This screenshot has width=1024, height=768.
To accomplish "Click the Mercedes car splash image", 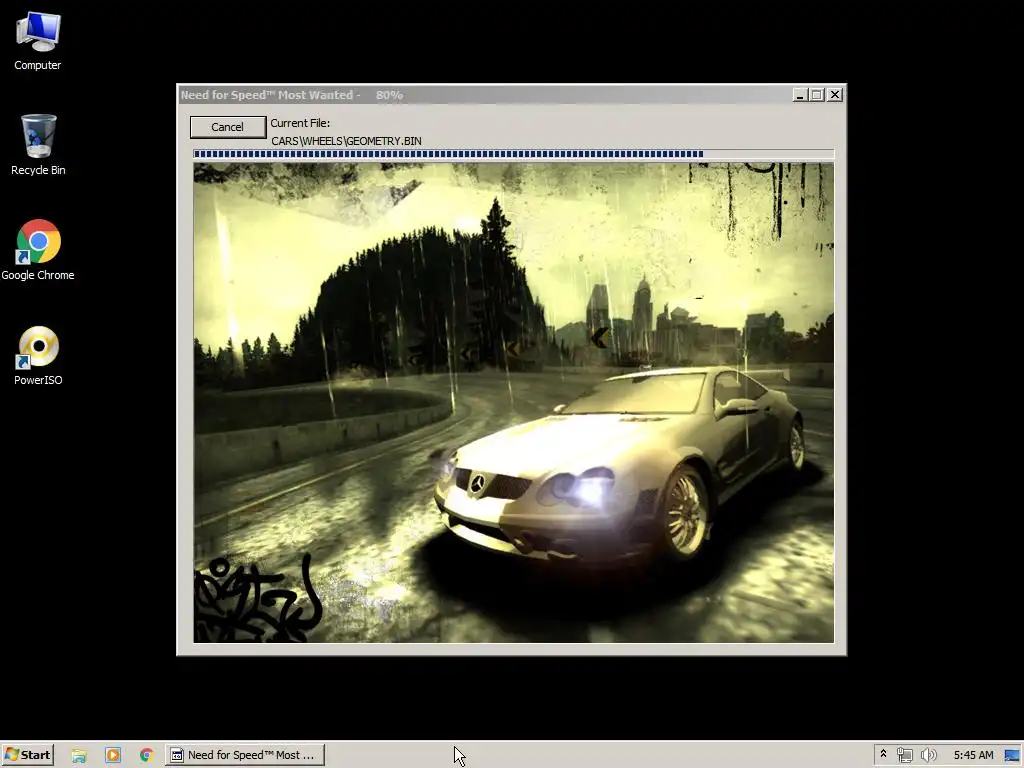I will point(513,402).
